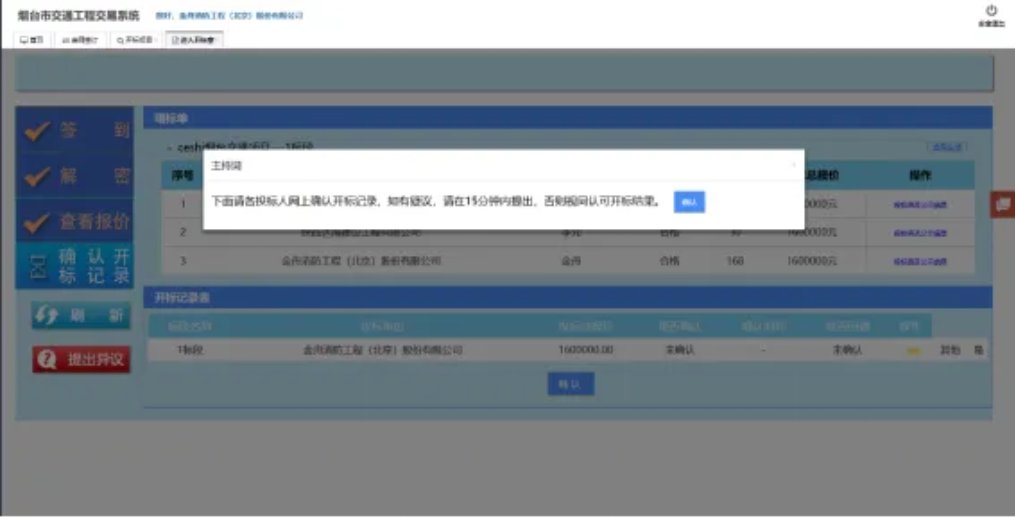Image resolution: width=1015 pixels, height=517 pixels.
Task: Select the 进入开标室 tab
Action: point(194,40)
